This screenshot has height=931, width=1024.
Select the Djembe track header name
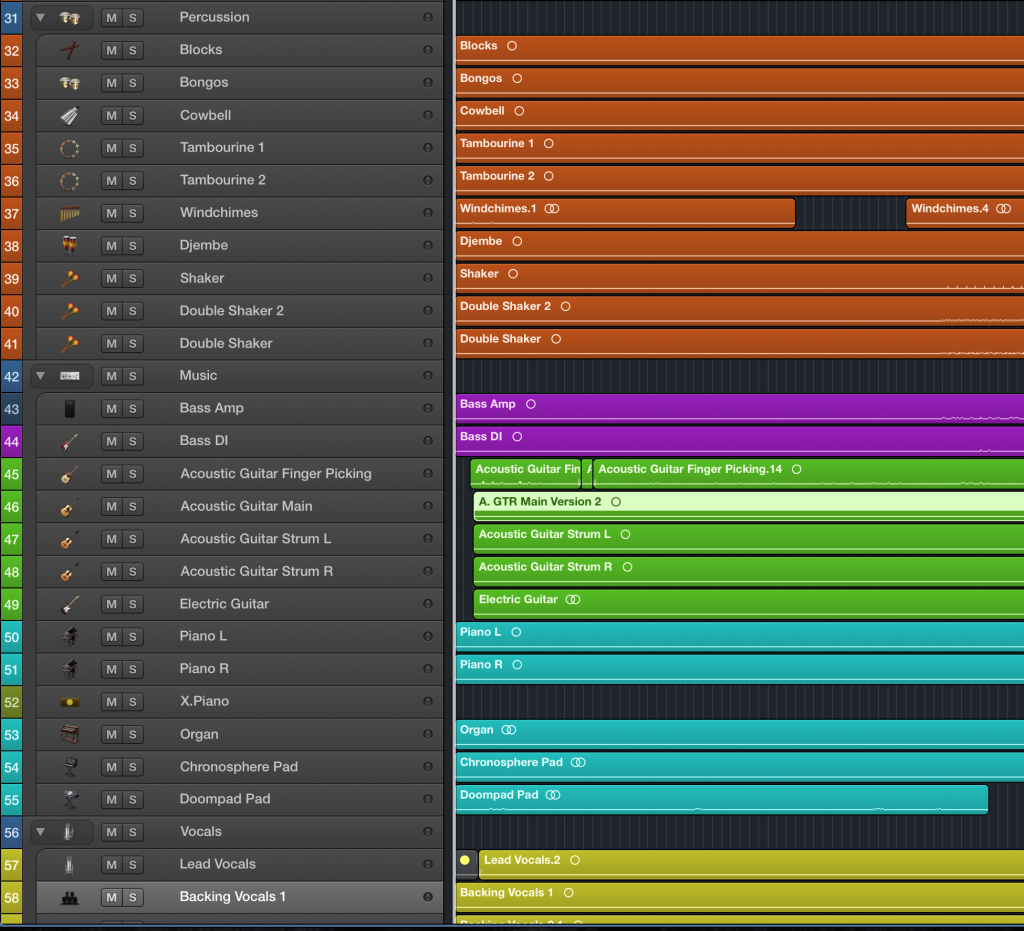coord(204,245)
